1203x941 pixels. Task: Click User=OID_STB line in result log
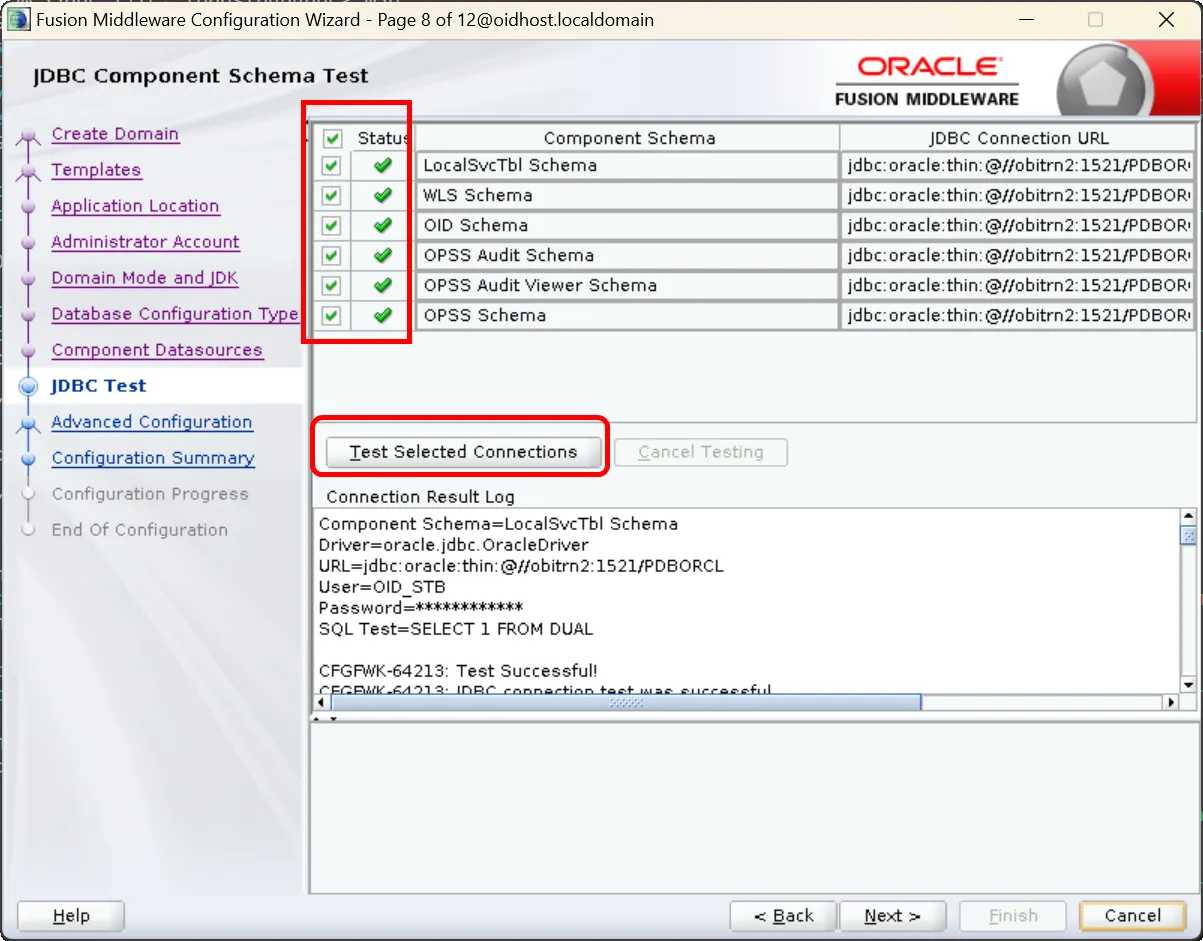pyautogui.click(x=382, y=587)
